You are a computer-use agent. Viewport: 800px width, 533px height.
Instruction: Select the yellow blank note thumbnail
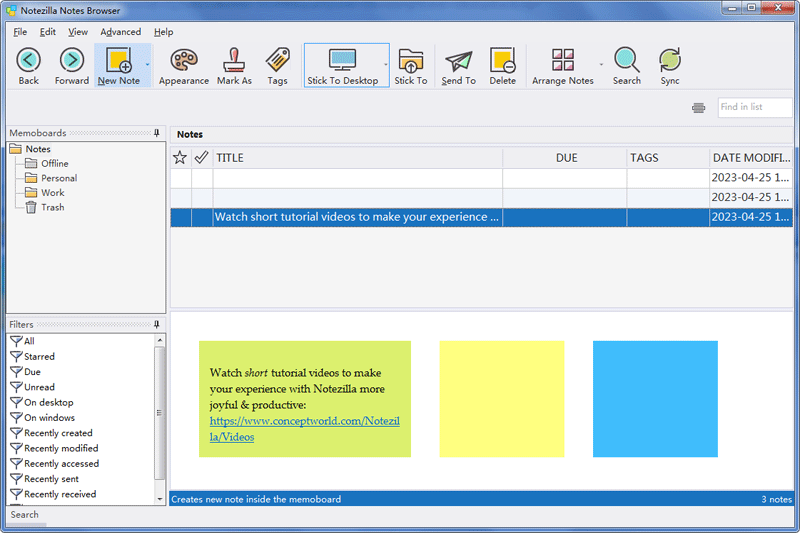coord(502,399)
